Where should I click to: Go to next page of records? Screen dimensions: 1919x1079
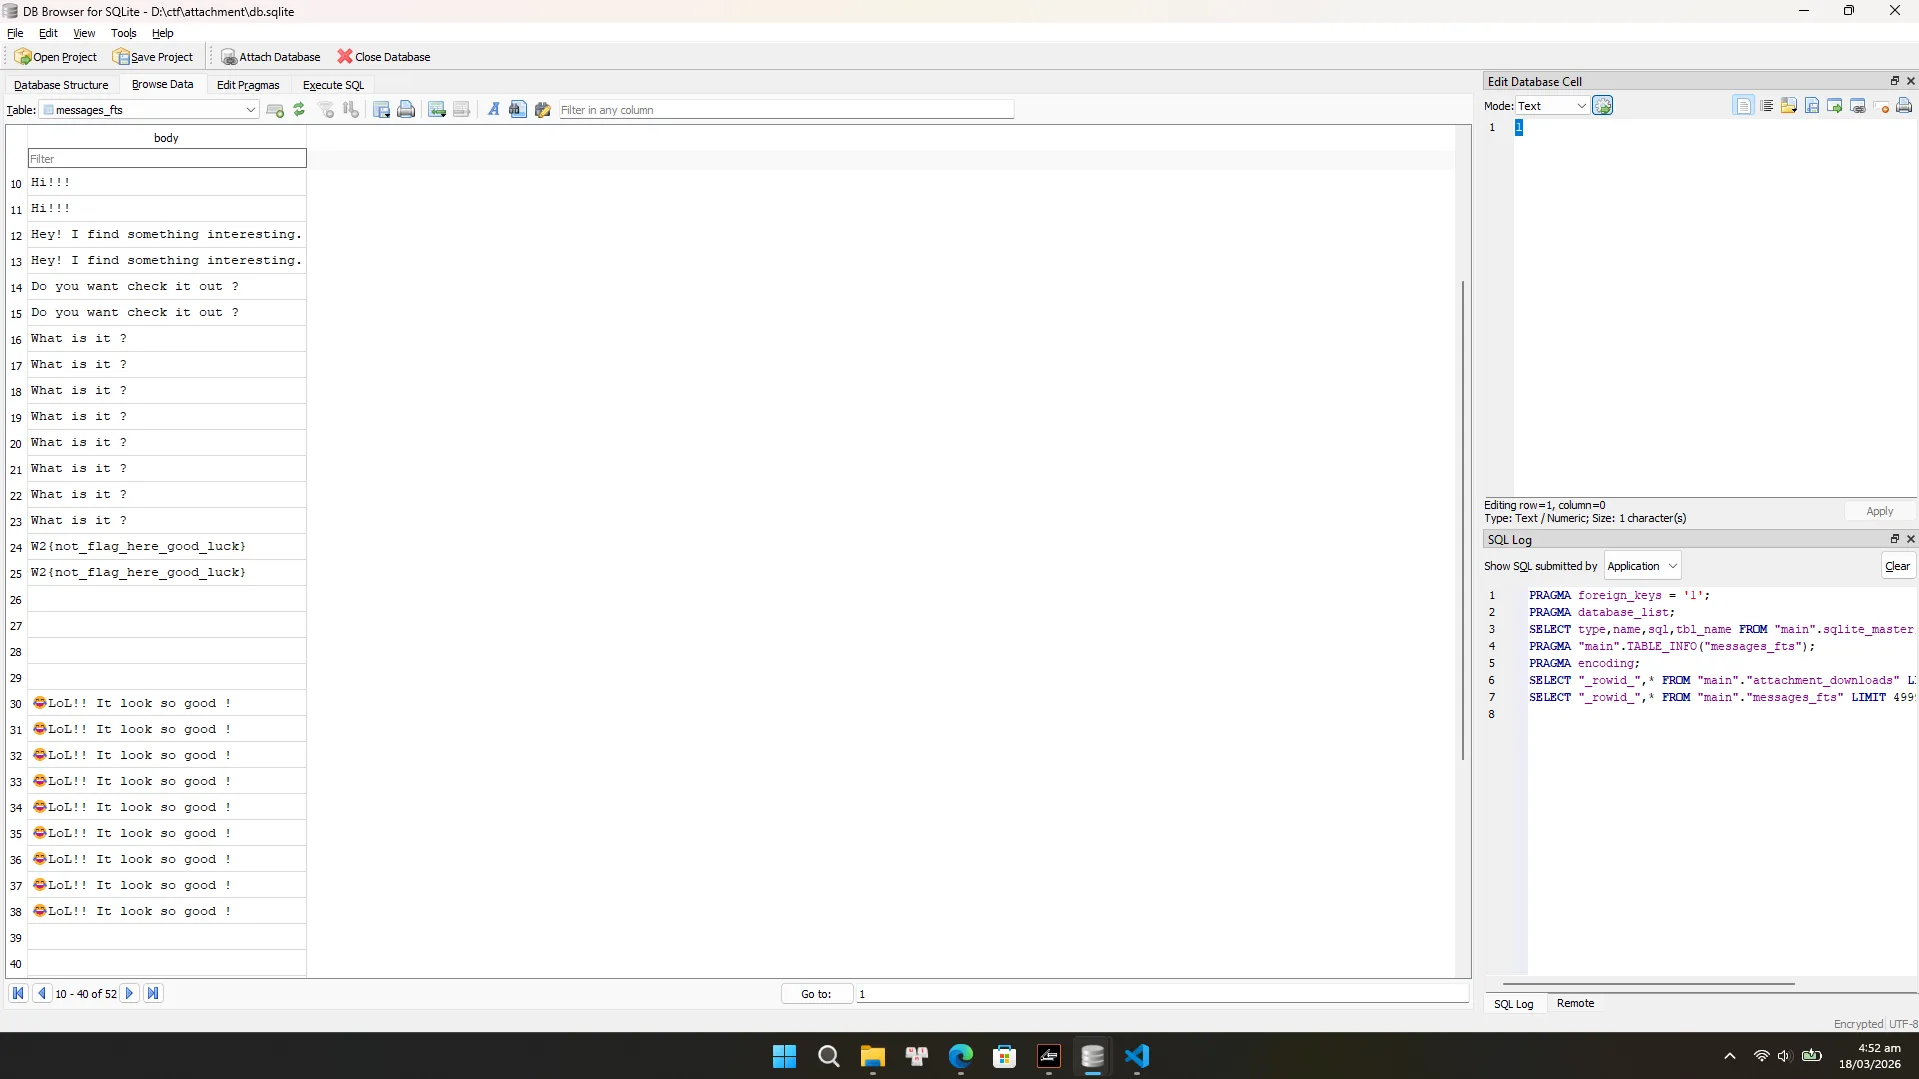[x=129, y=994]
